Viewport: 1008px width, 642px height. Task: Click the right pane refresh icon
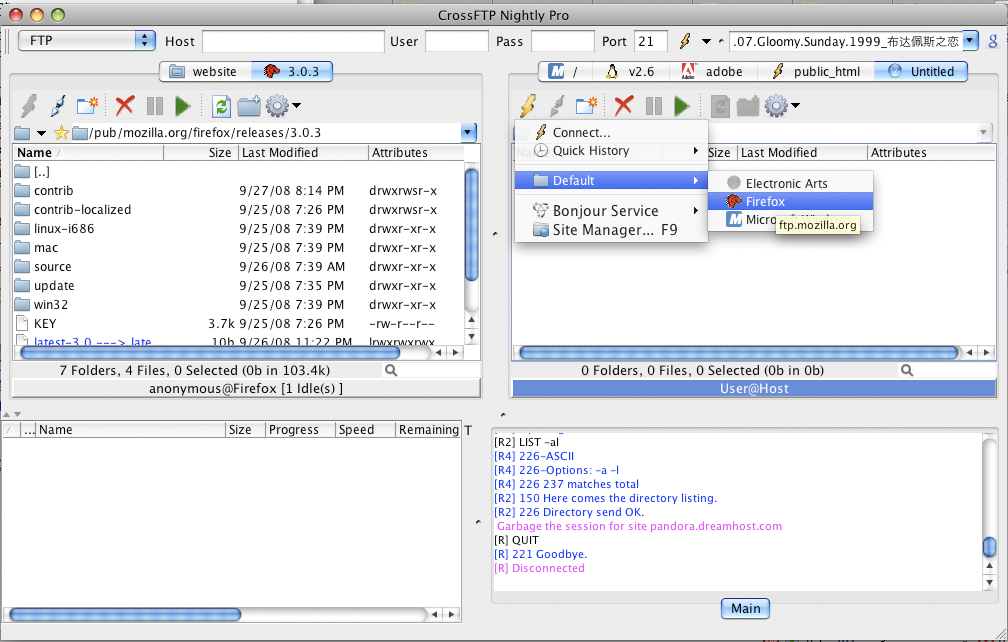click(720, 106)
